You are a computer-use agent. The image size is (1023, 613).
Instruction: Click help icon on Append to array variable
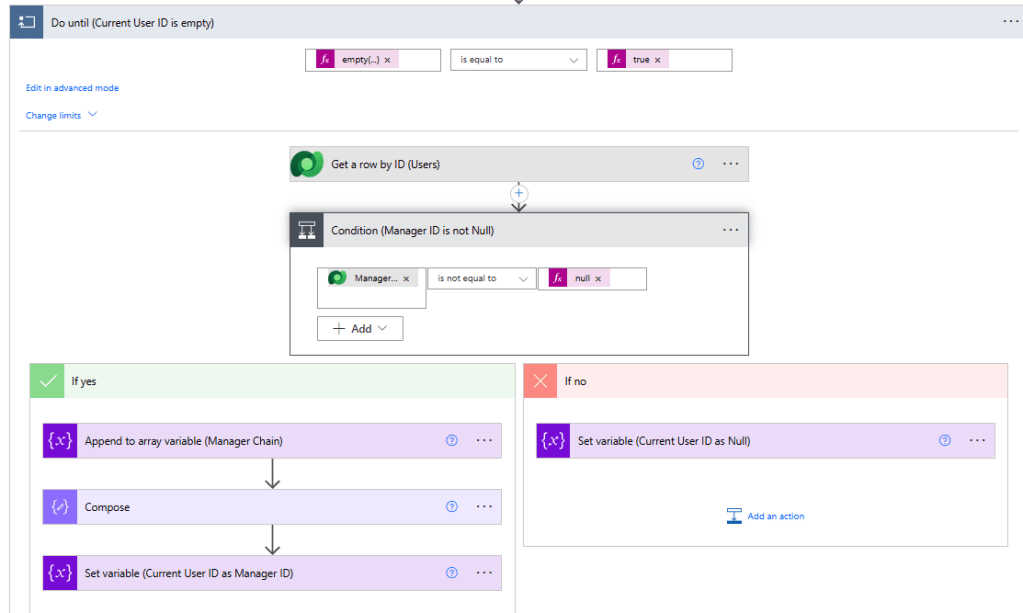(452, 440)
